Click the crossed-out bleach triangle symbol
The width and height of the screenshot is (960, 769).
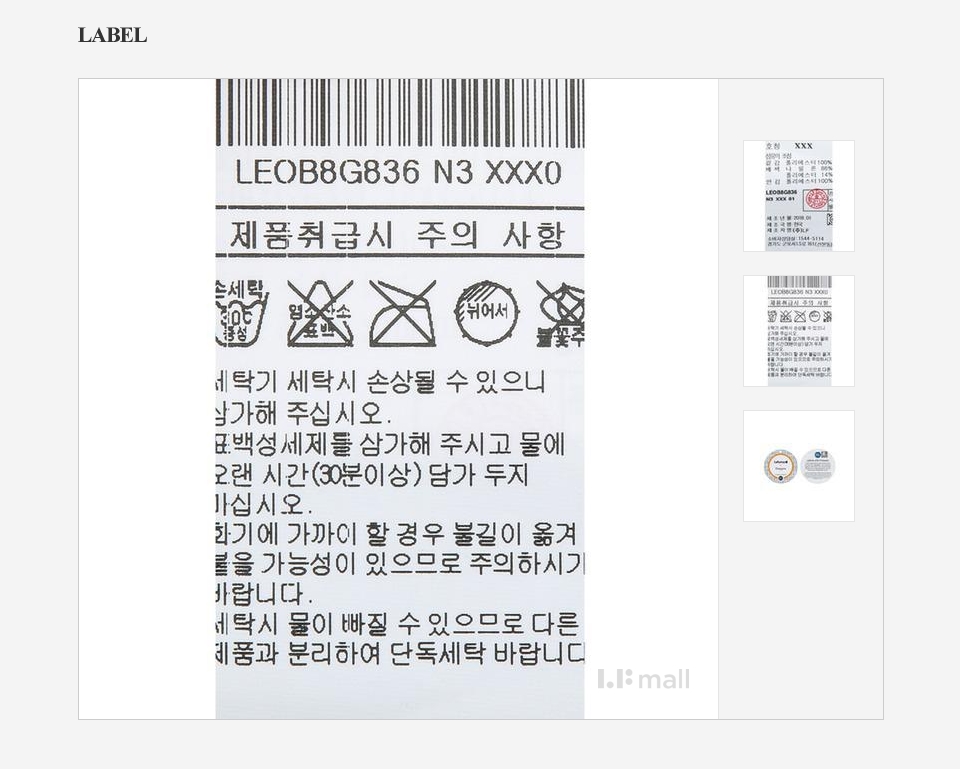coord(320,313)
